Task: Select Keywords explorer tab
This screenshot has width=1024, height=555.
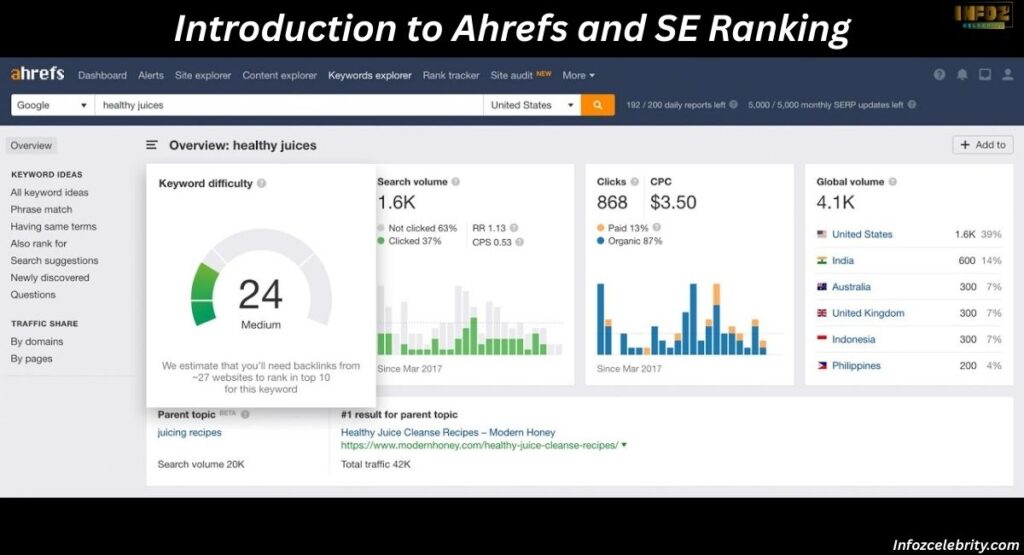Action: click(370, 75)
